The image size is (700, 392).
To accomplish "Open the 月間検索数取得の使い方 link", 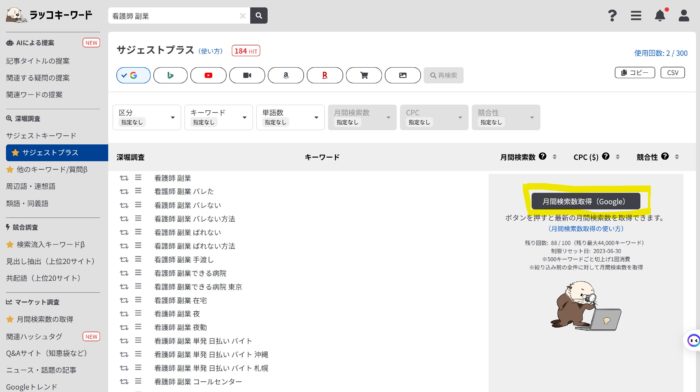I will pyautogui.click(x=586, y=229).
